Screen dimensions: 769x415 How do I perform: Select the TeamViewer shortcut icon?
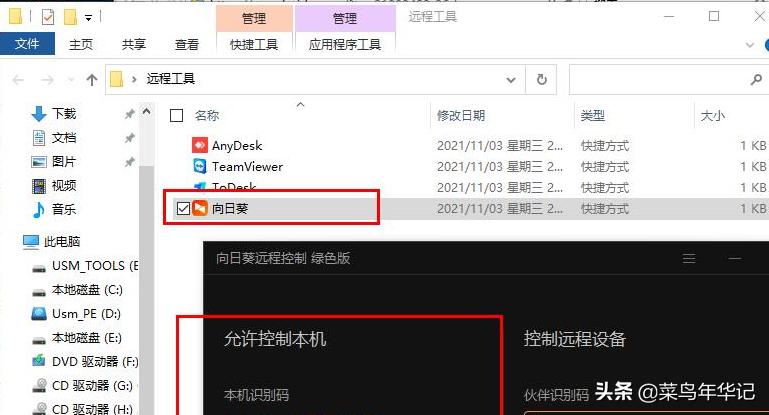point(200,167)
